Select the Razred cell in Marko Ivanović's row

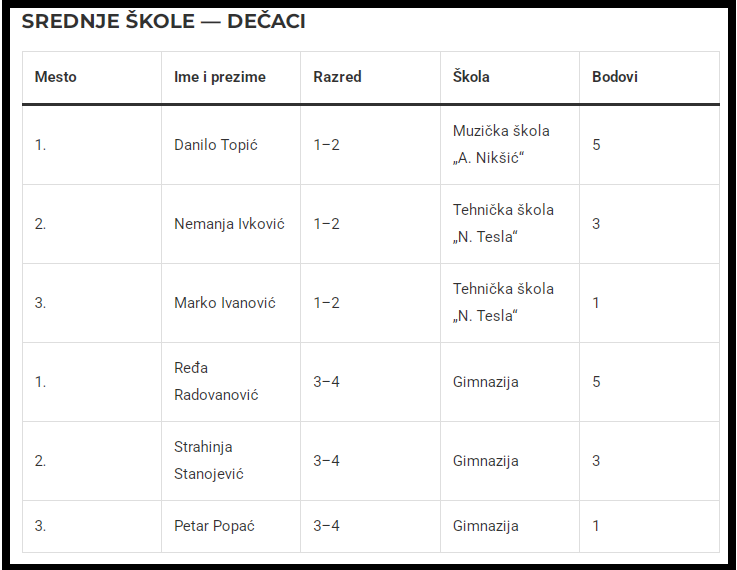pos(327,303)
